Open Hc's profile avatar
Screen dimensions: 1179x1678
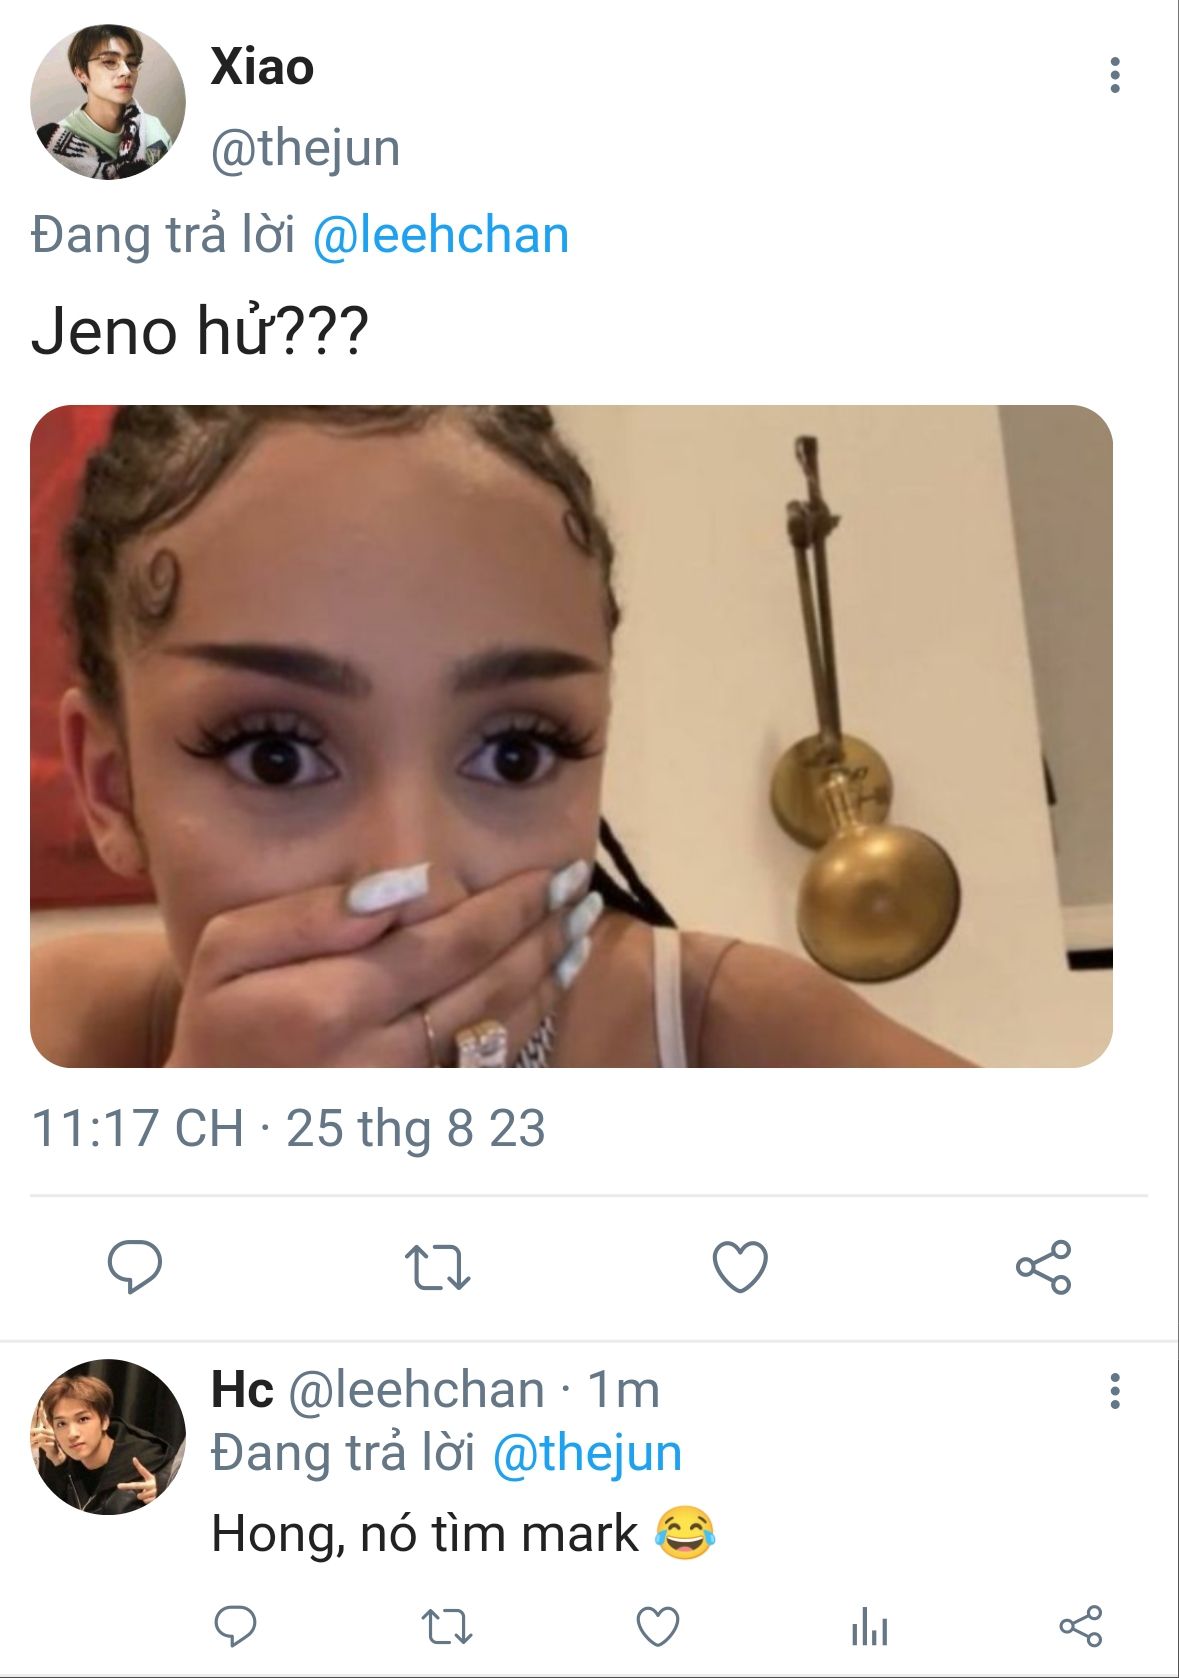[x=108, y=1436]
